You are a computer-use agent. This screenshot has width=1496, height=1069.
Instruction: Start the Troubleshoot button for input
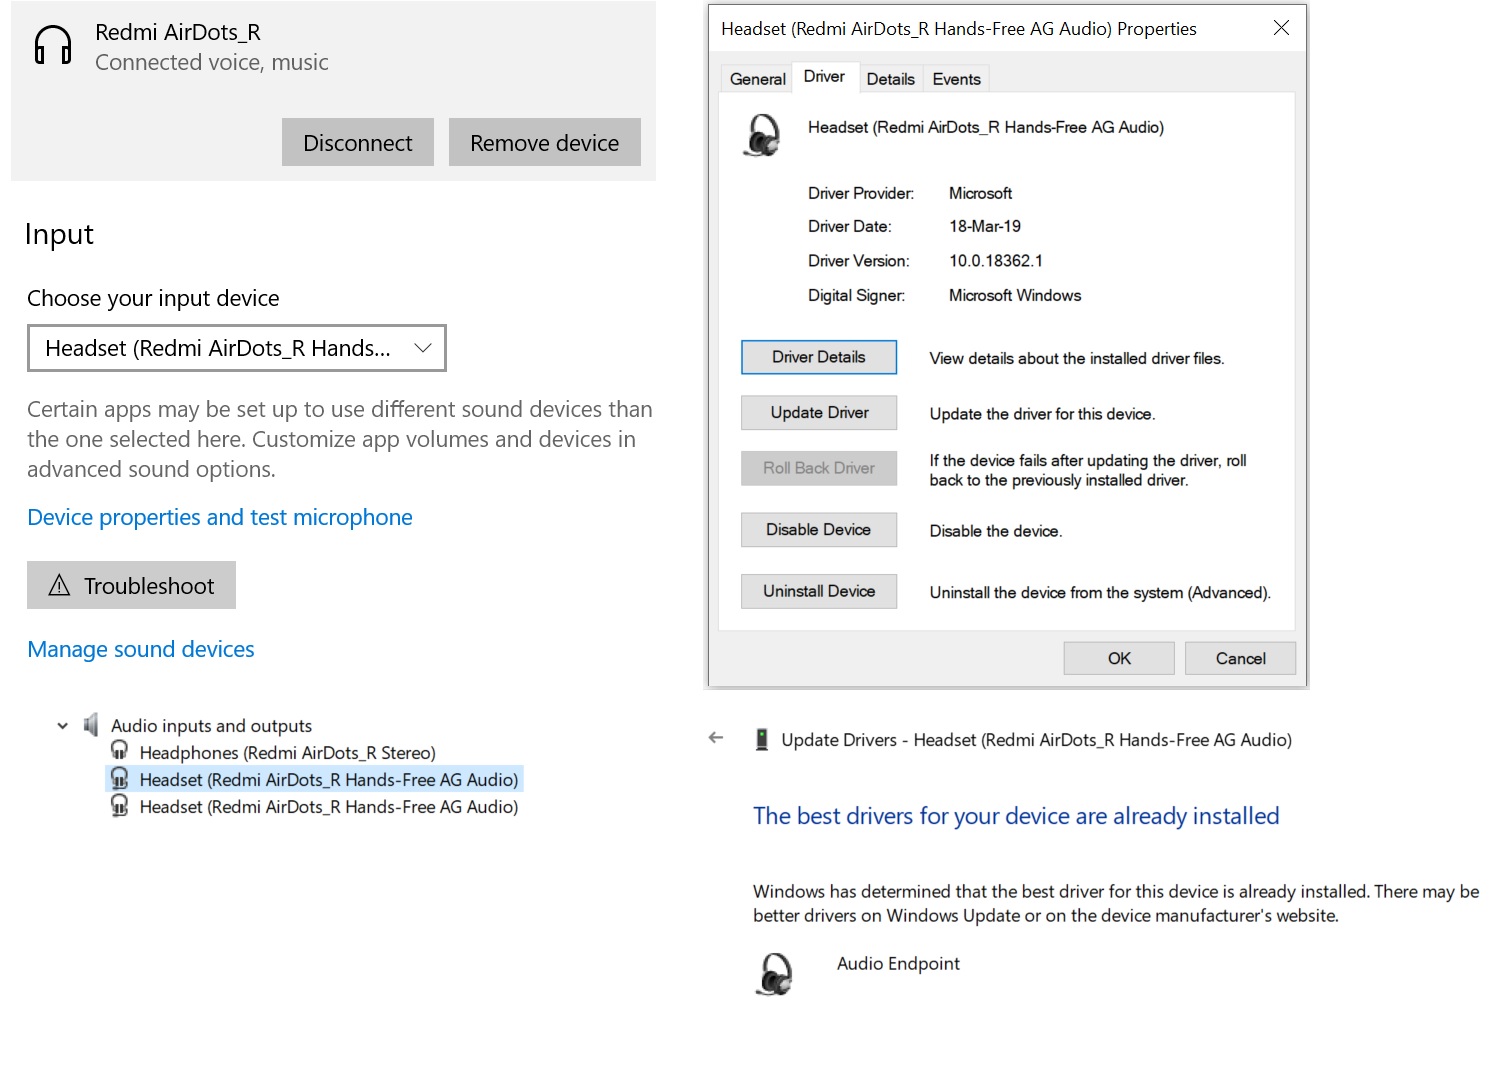point(131,585)
